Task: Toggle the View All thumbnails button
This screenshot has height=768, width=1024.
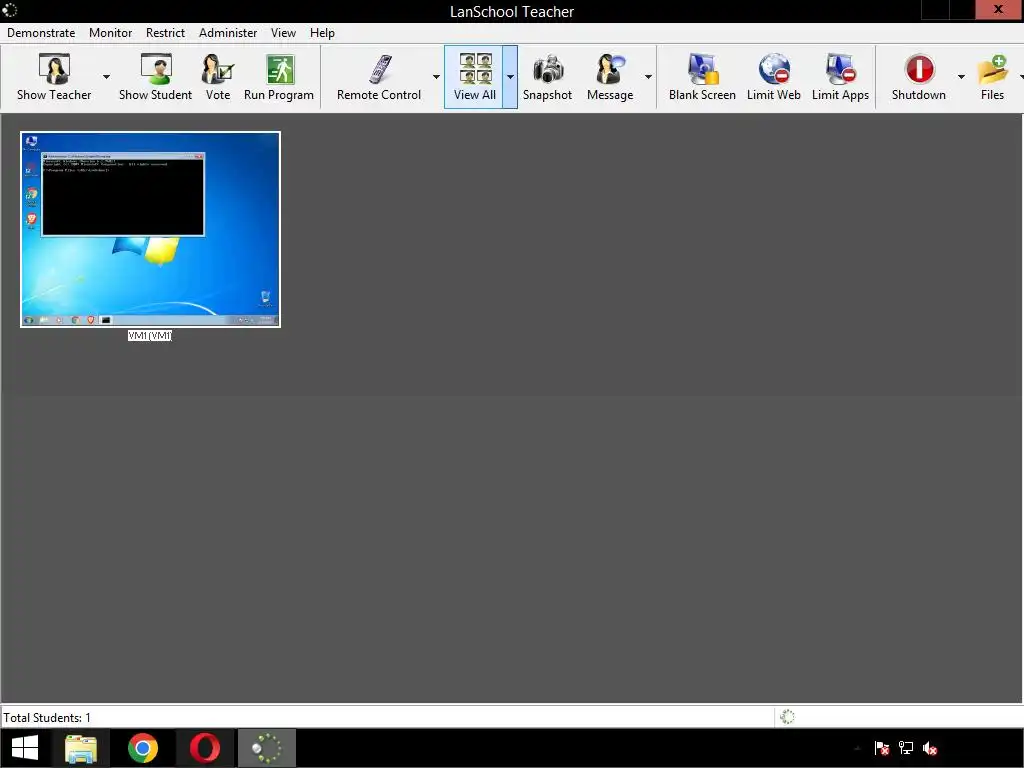Action: coord(474,77)
